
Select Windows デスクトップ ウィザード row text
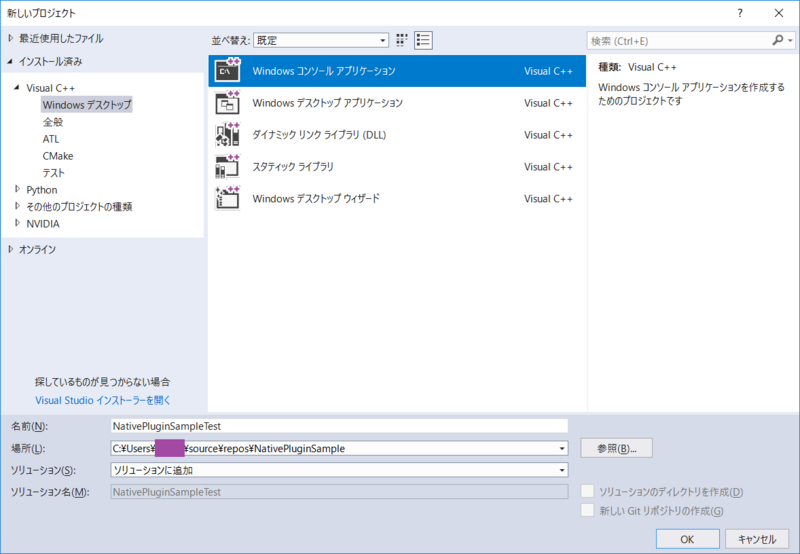tap(316, 198)
